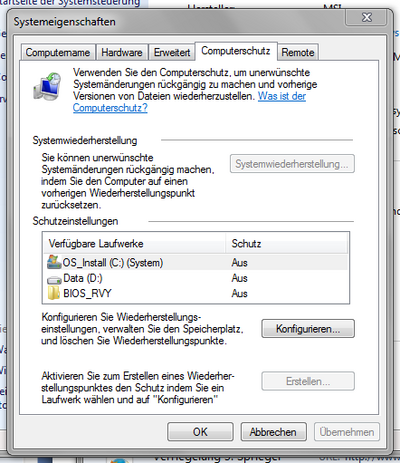
Task: Open the 'Was ist der Computerschutz?' link
Action: 189,102
